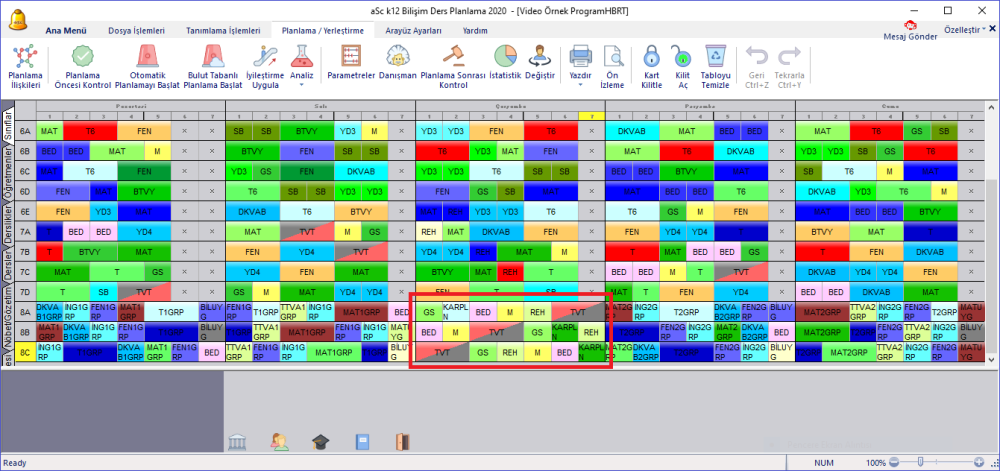Viewport: 1000px width, 471px height.
Task: Open the Özelleştir dropdown
Action: (x=965, y=29)
